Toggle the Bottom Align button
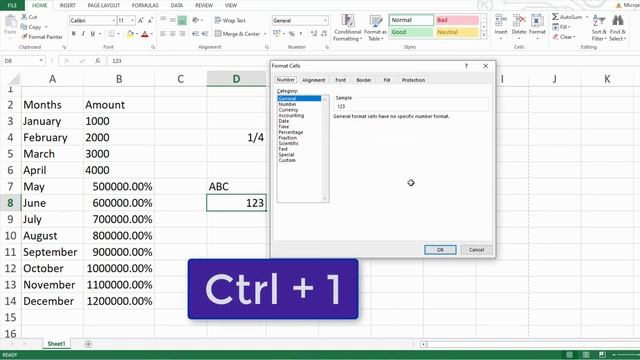Viewport: 640px width, 360px height. pos(182,20)
